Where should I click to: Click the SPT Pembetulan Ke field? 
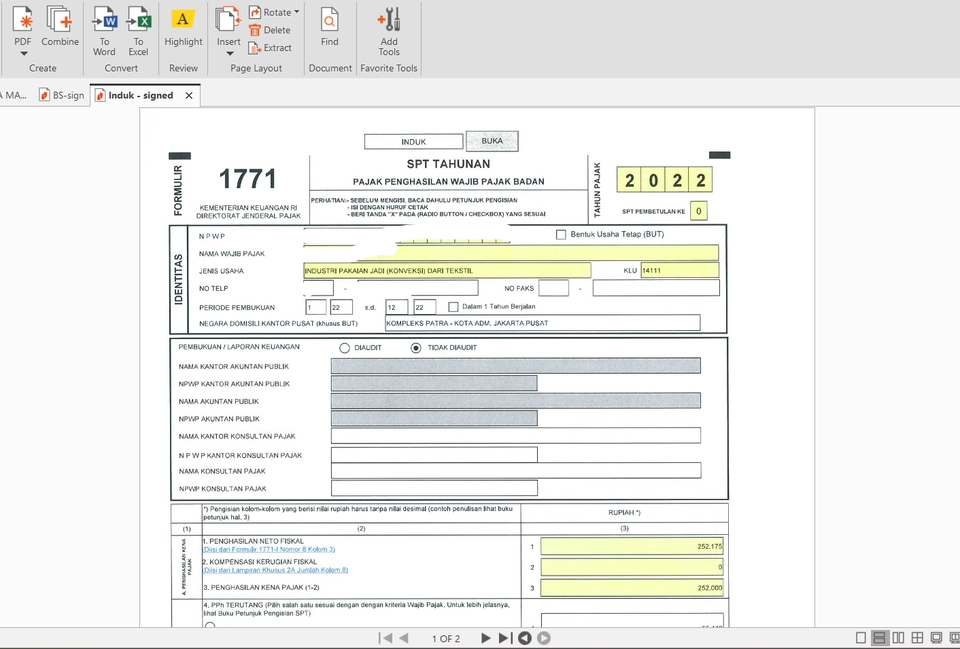coord(699,211)
